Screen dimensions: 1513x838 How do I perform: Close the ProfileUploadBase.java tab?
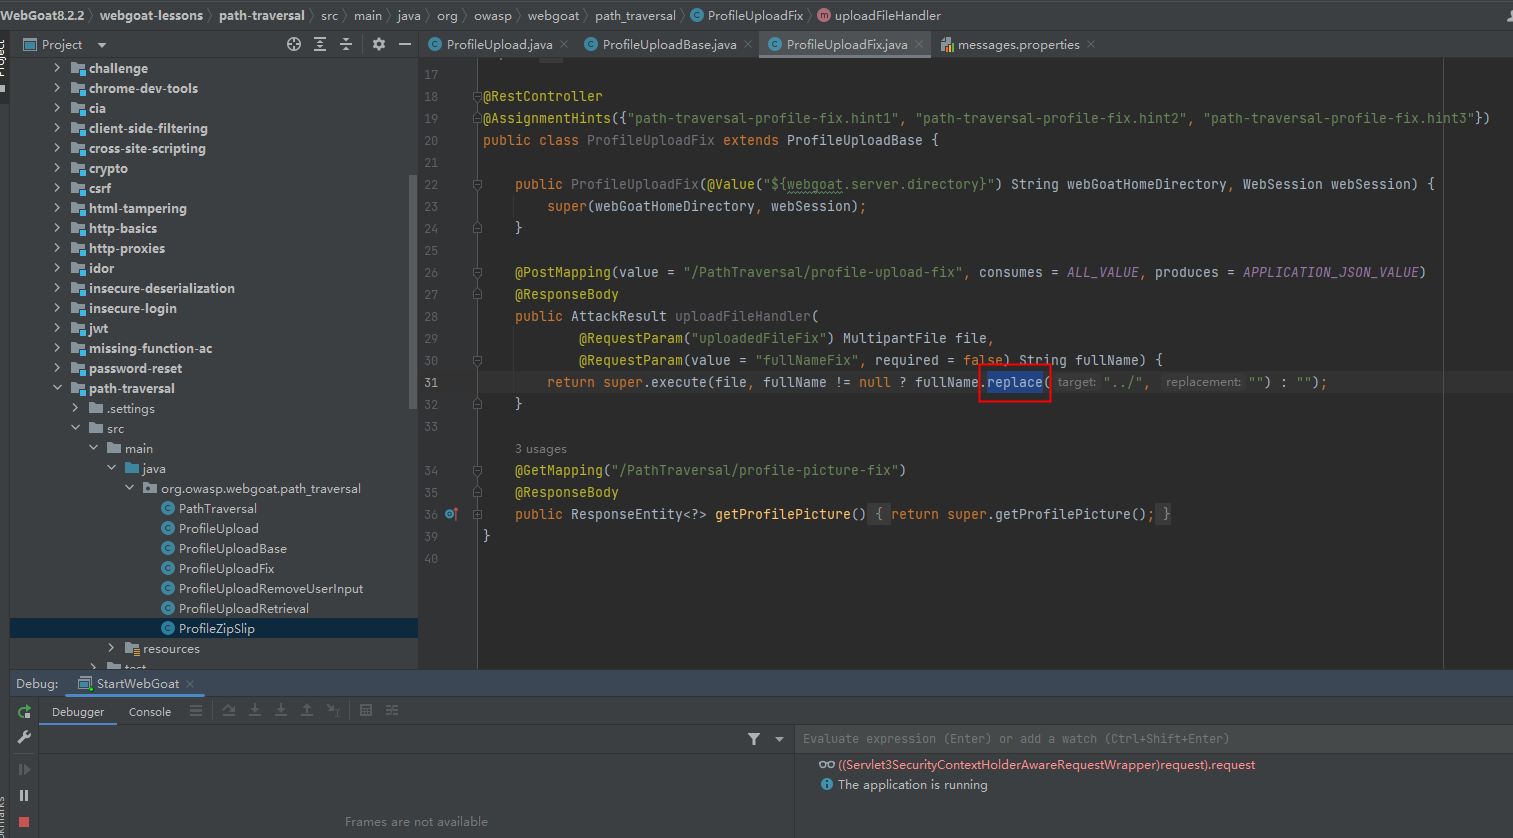tap(748, 44)
